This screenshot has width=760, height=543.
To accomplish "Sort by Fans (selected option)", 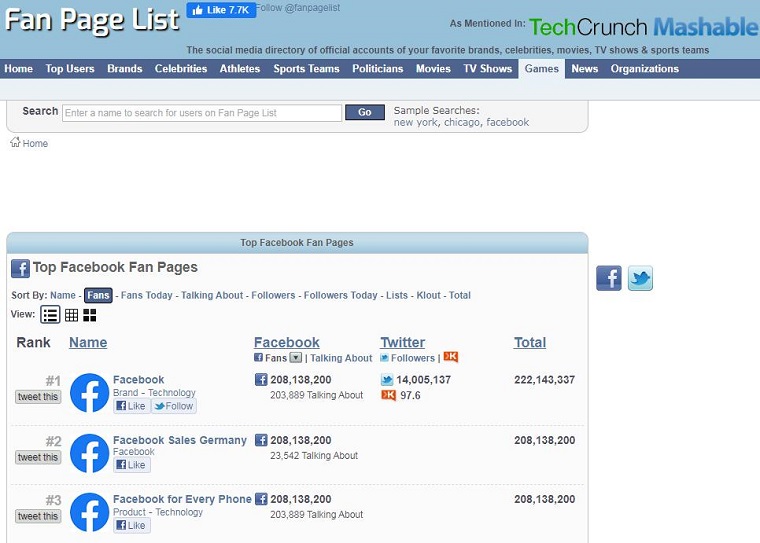I will [x=98, y=295].
